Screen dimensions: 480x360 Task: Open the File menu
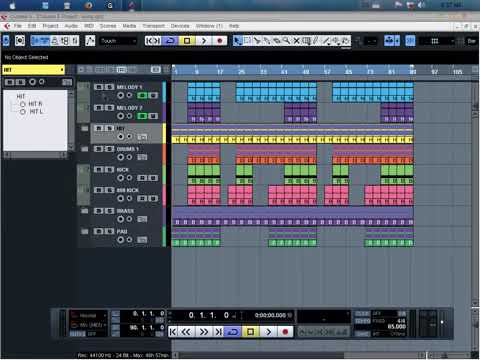tap(17, 26)
